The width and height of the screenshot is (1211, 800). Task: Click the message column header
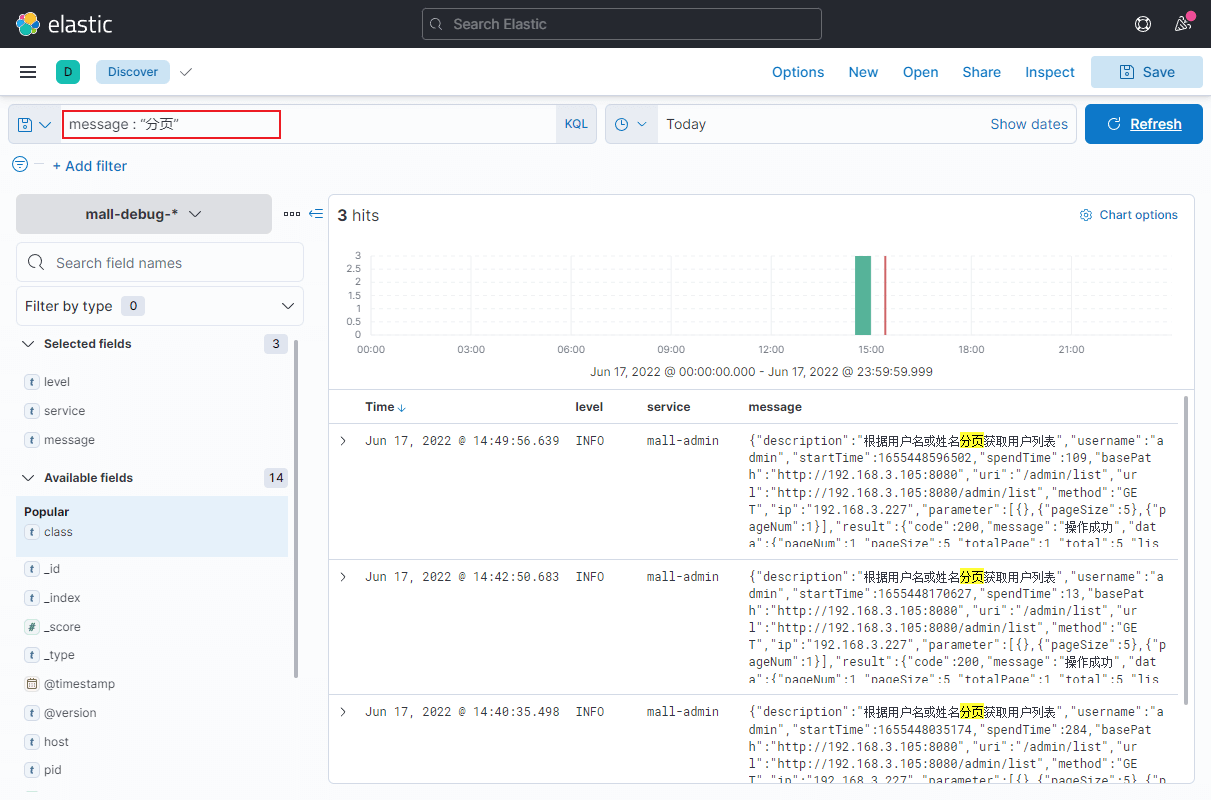(775, 407)
